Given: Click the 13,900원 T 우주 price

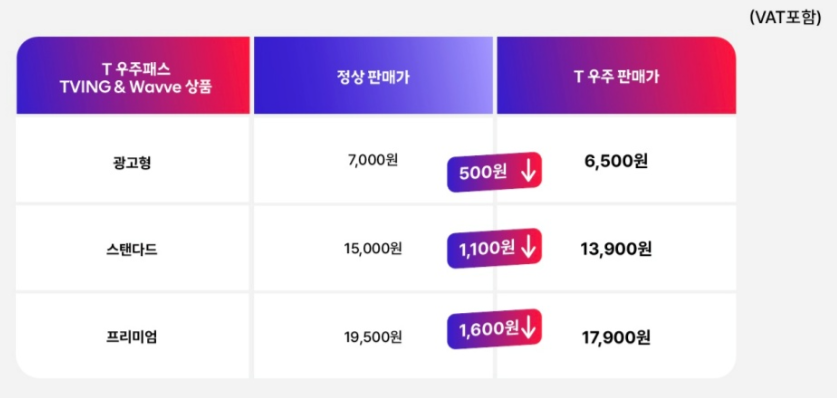Looking at the screenshot, I should click(616, 249).
